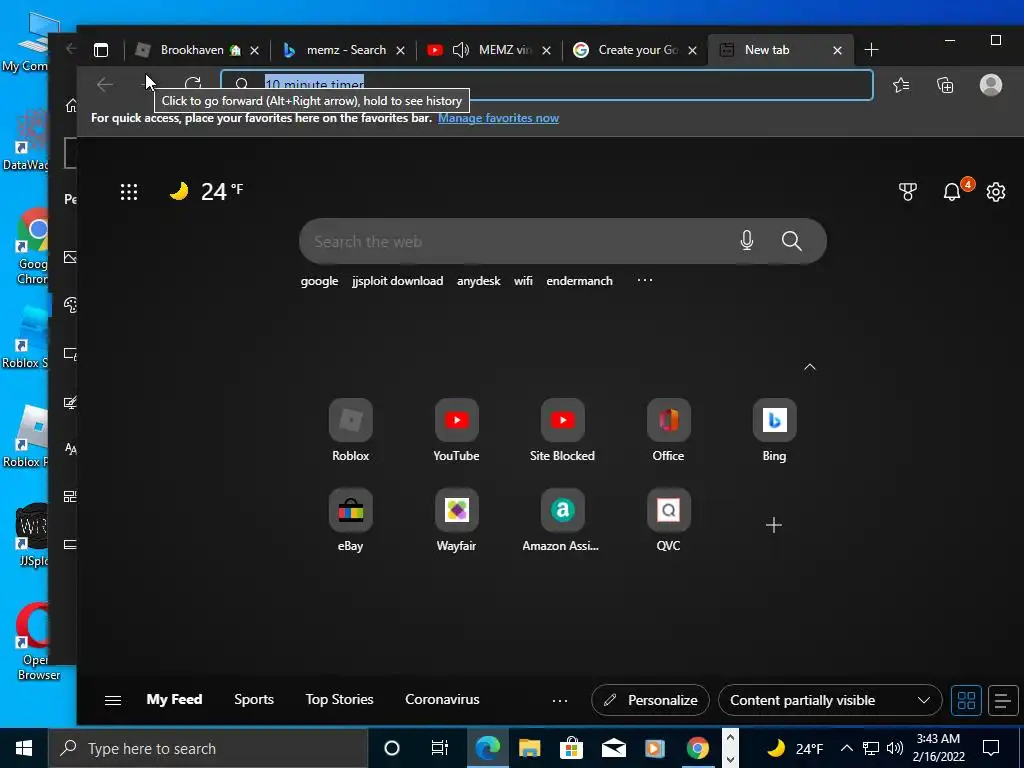Close the New tab tab

[837, 50]
